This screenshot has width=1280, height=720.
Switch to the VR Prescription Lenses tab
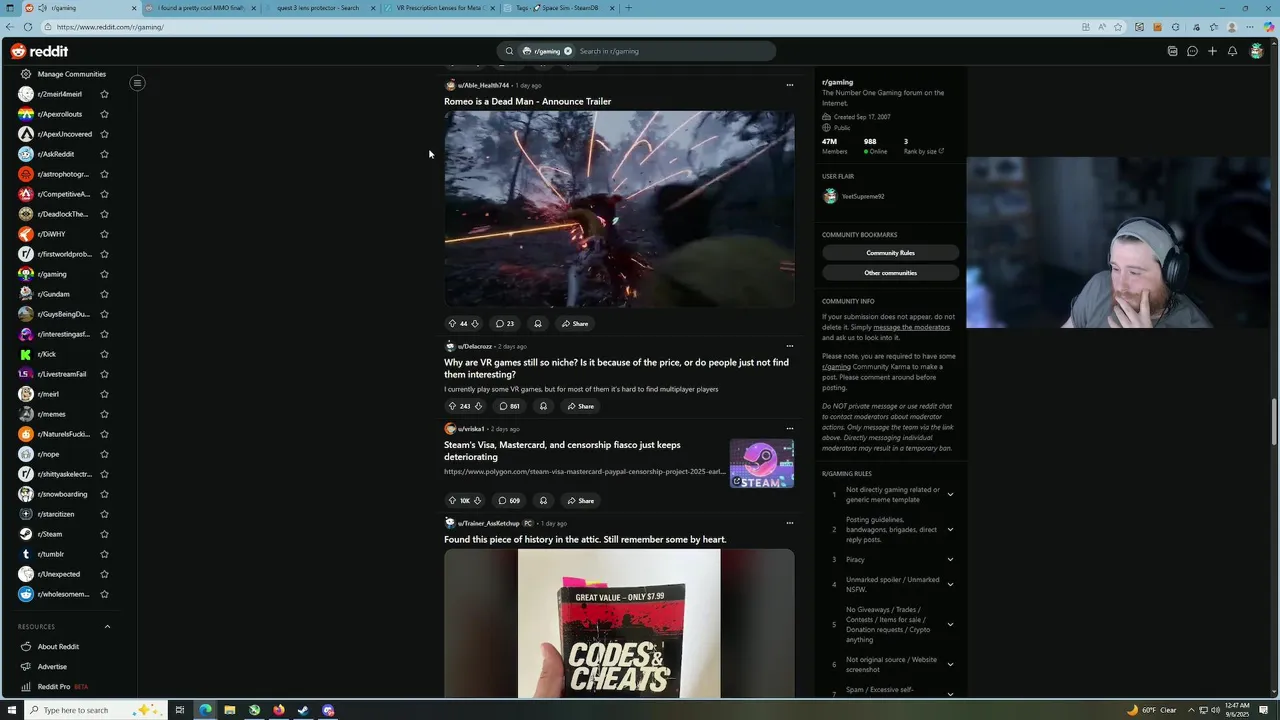point(441,8)
